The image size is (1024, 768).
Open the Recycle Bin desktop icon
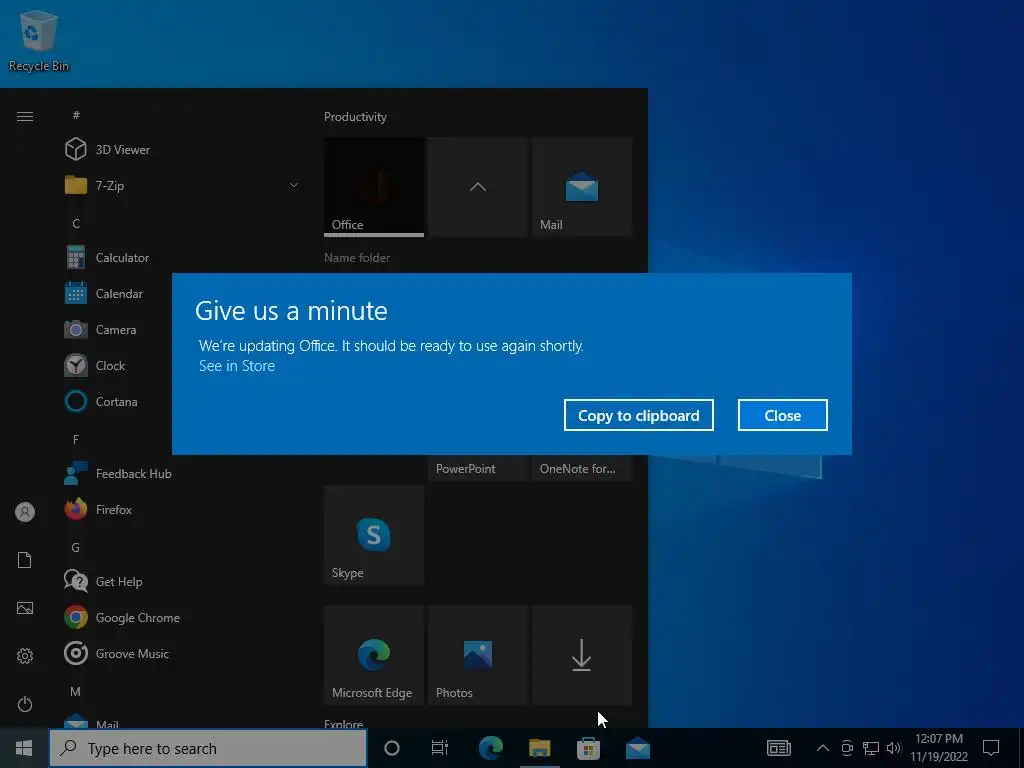click(x=39, y=42)
